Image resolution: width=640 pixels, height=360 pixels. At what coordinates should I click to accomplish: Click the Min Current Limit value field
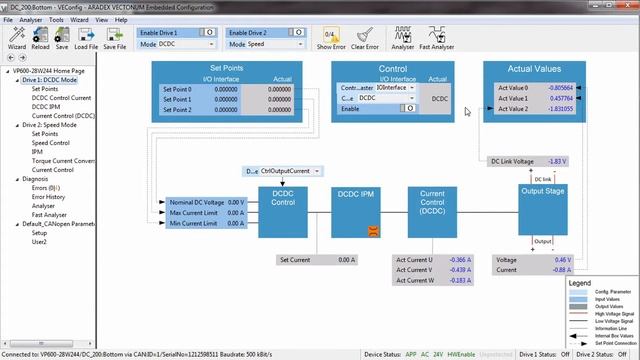tap(236, 223)
